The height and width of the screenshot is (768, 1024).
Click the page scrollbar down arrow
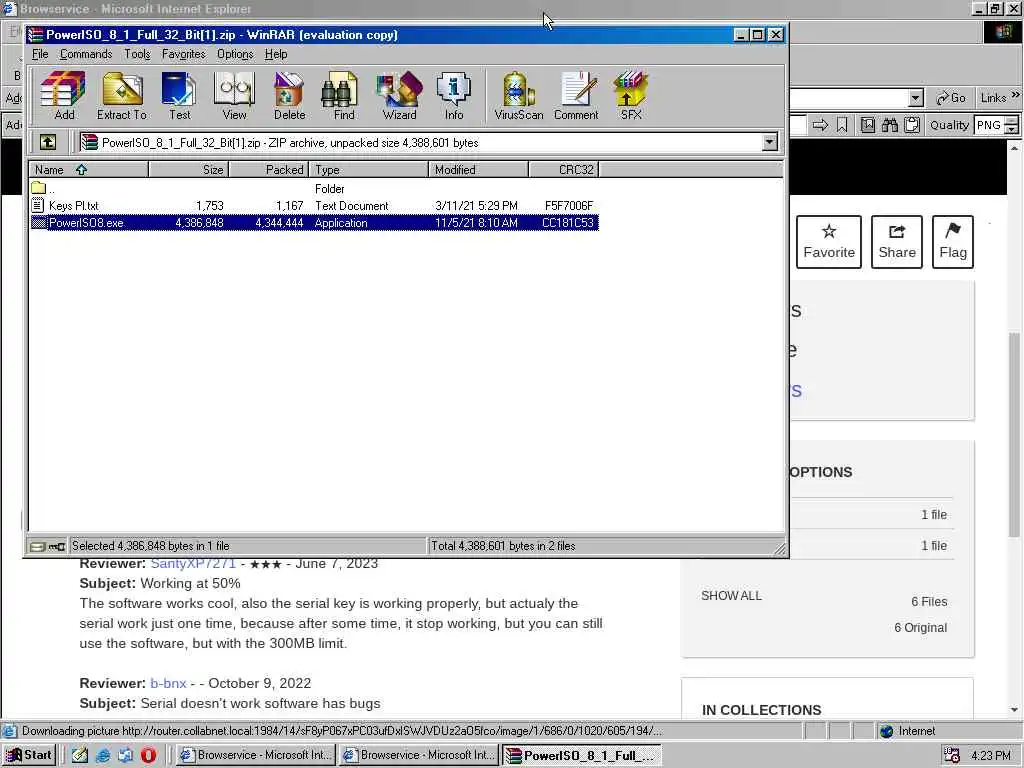point(1015,710)
